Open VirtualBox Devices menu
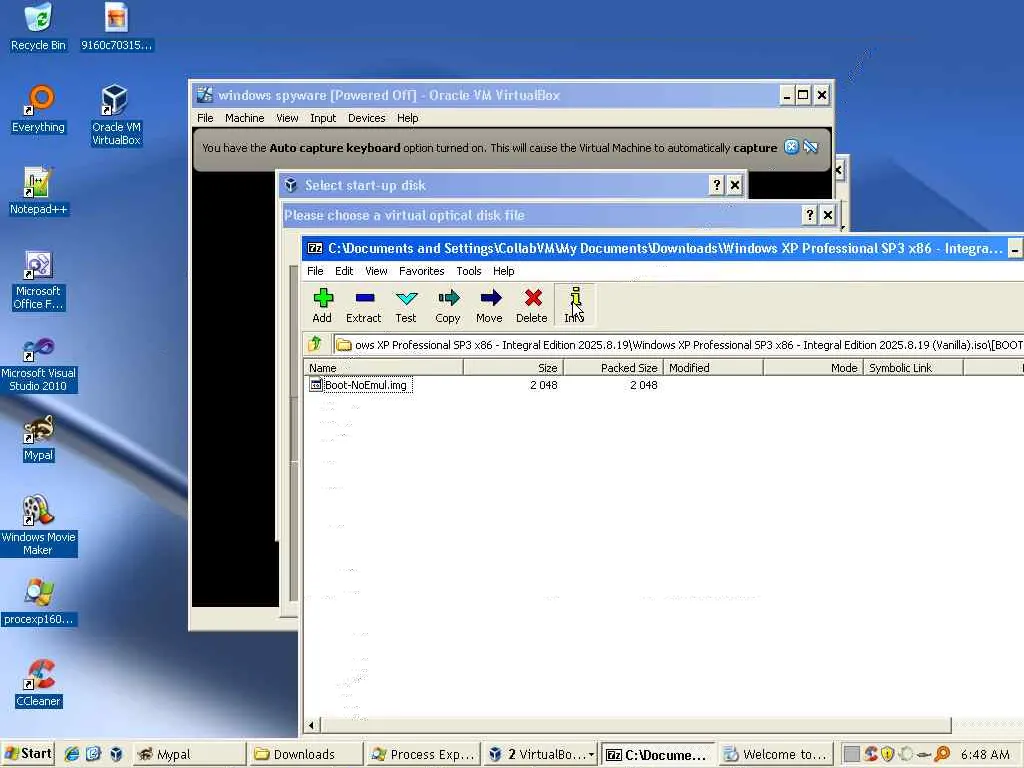The height and width of the screenshot is (768, 1024). [366, 118]
